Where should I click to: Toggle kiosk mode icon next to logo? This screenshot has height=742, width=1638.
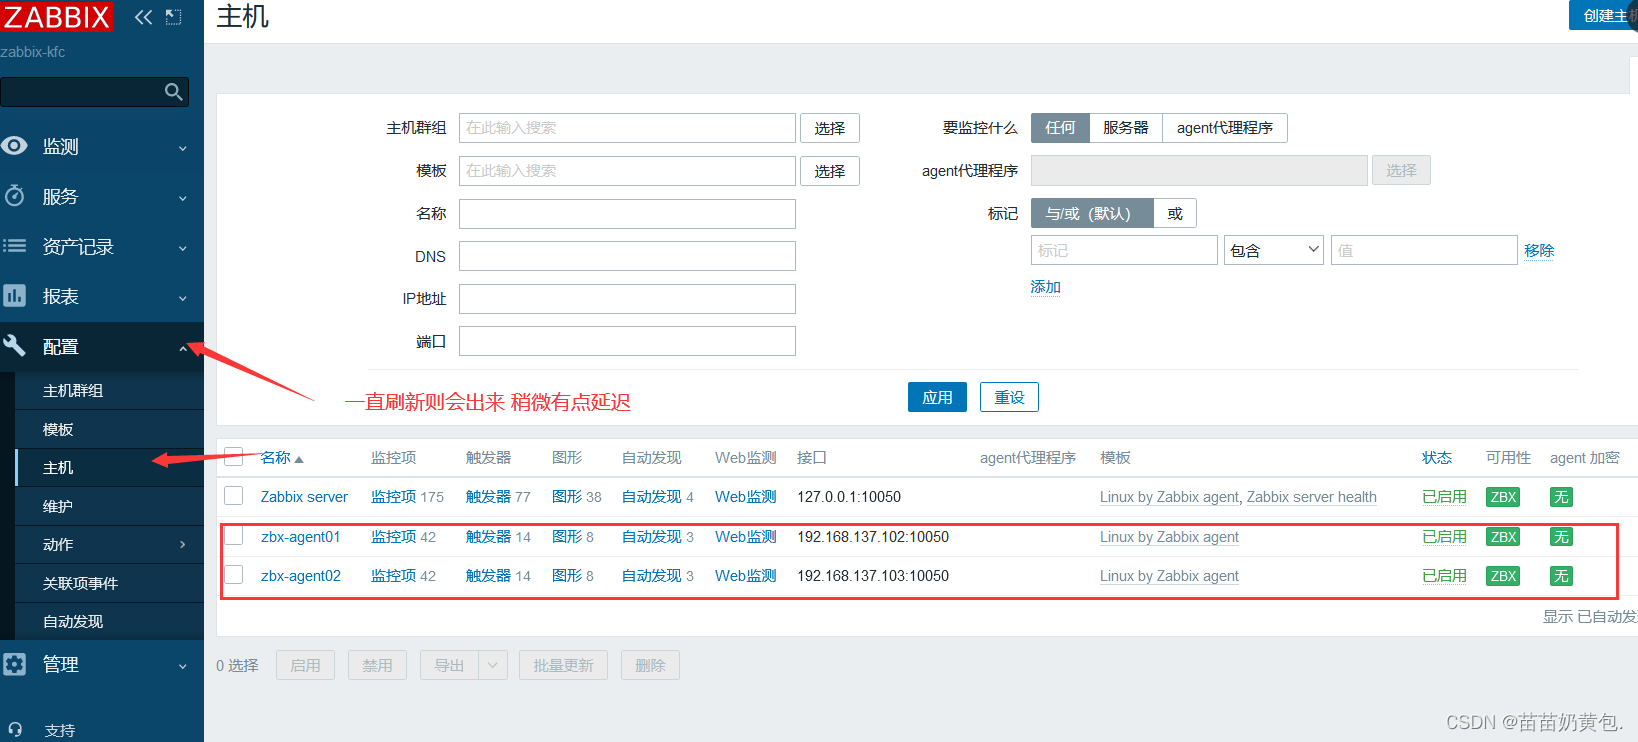(x=173, y=17)
